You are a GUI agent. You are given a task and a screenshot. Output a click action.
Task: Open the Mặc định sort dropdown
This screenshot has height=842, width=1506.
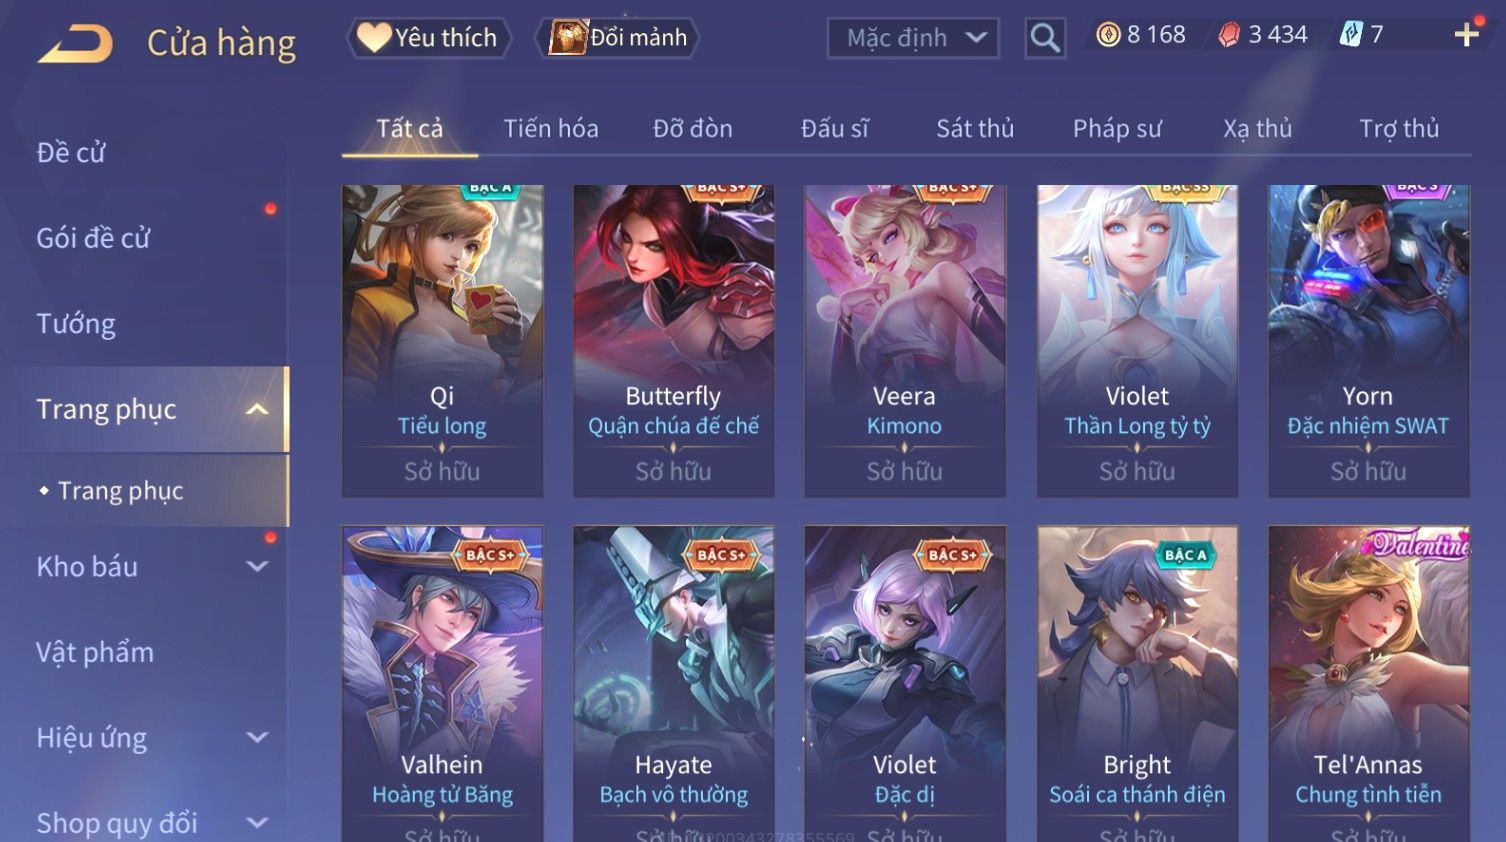point(913,38)
